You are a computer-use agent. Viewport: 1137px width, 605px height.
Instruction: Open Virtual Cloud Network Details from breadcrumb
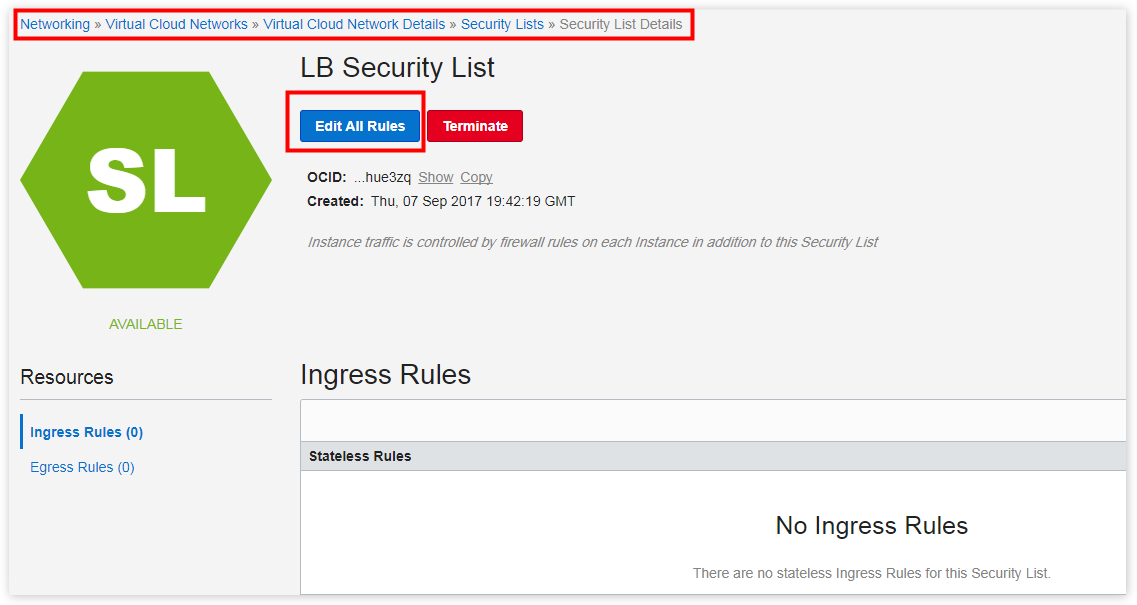(352, 23)
